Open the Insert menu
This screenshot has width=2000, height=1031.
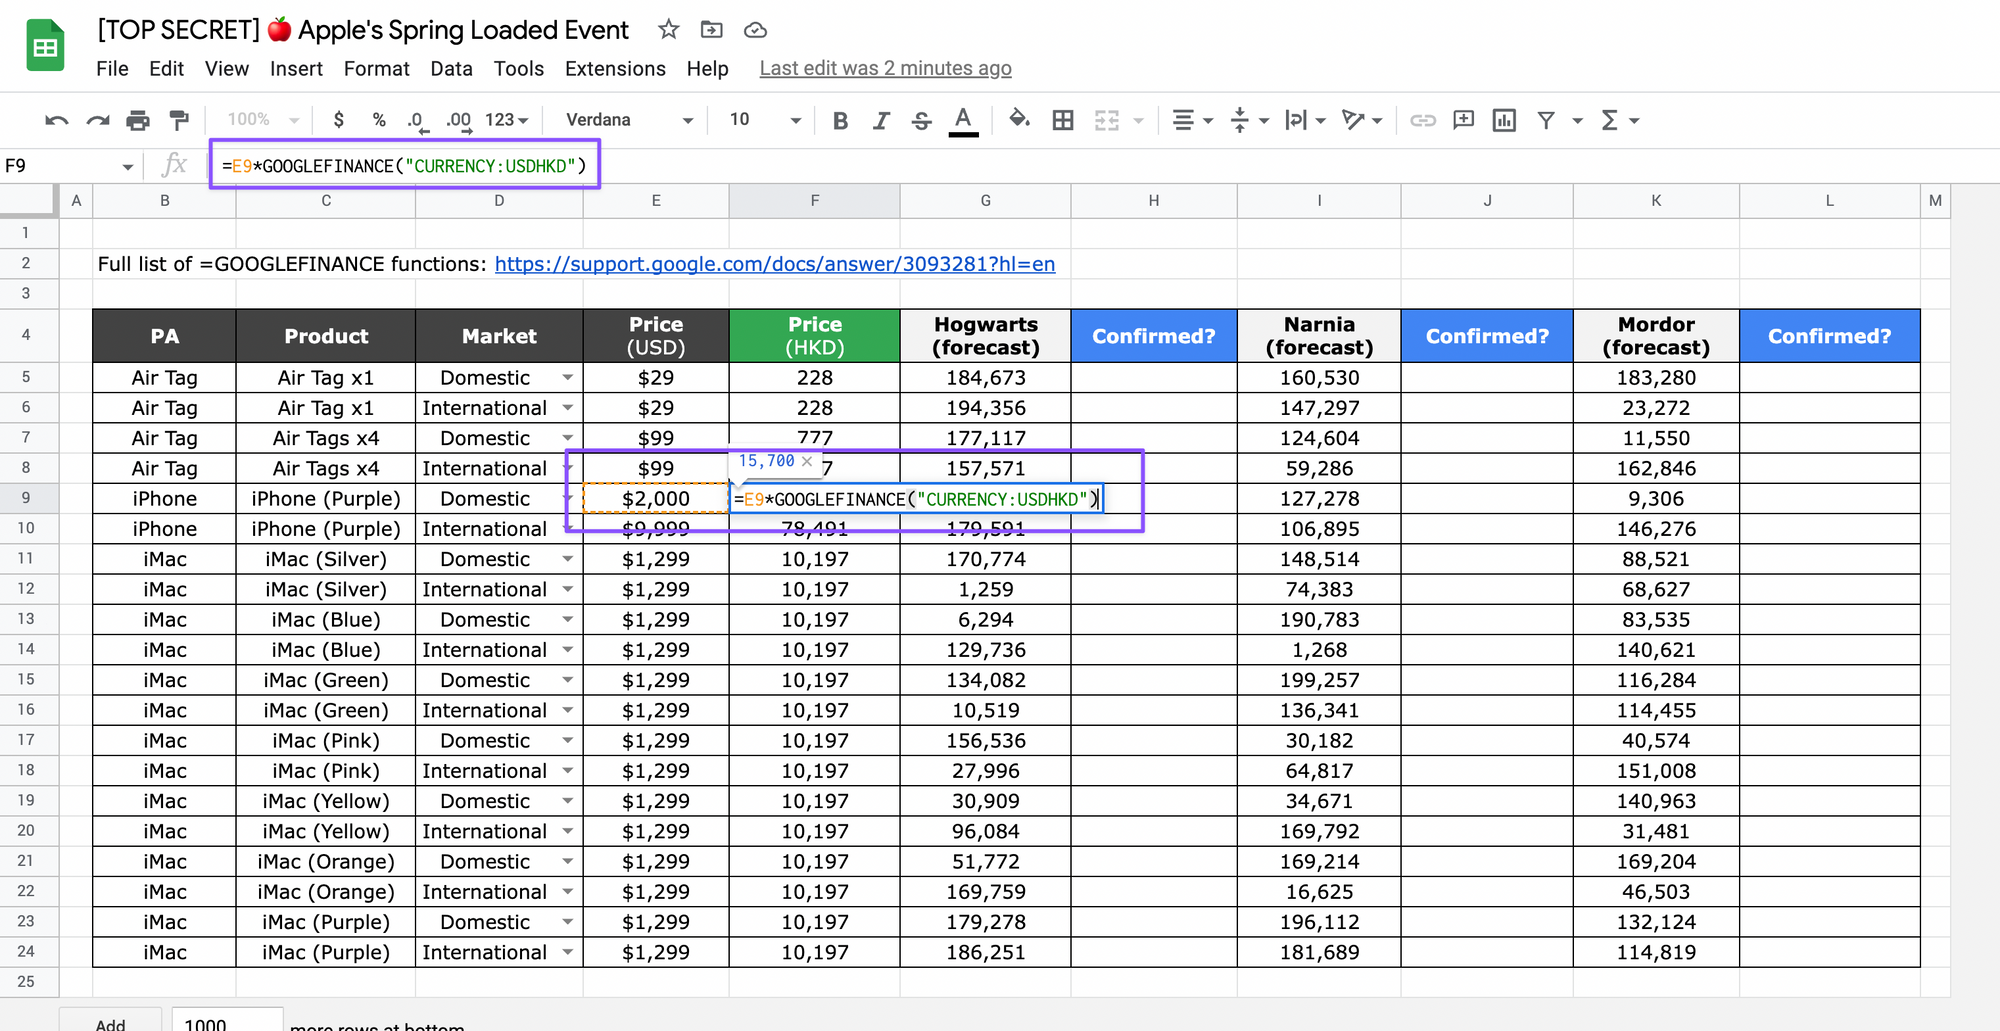click(x=296, y=69)
